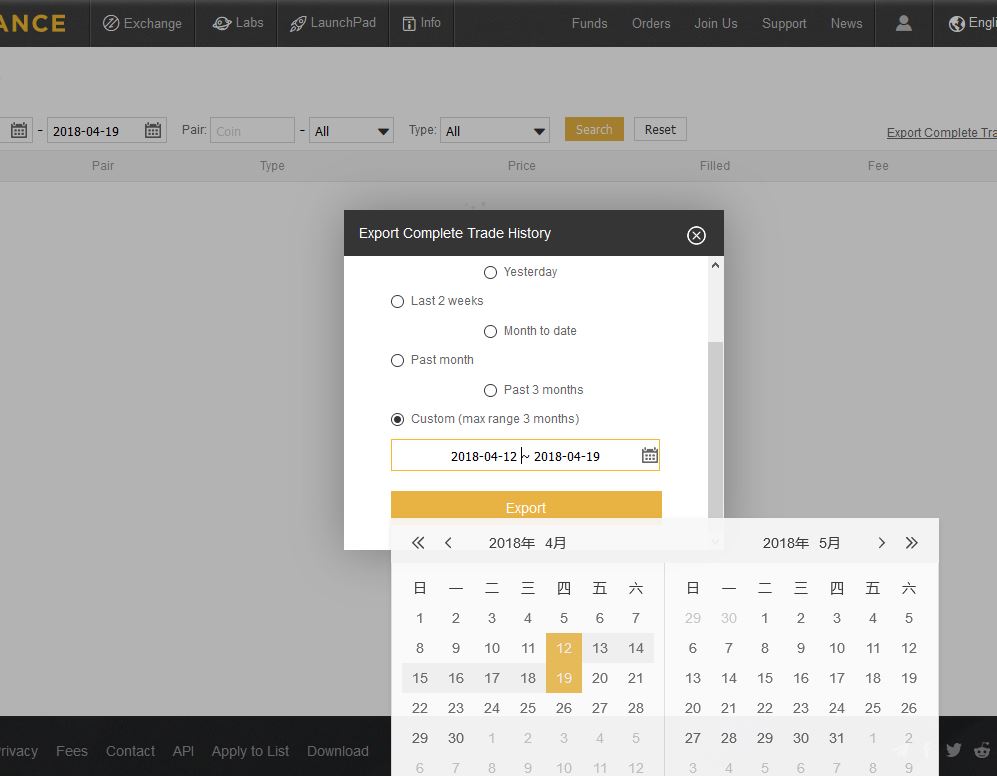Image resolution: width=997 pixels, height=776 pixels.
Task: Click the user account profile icon
Action: (x=903, y=23)
